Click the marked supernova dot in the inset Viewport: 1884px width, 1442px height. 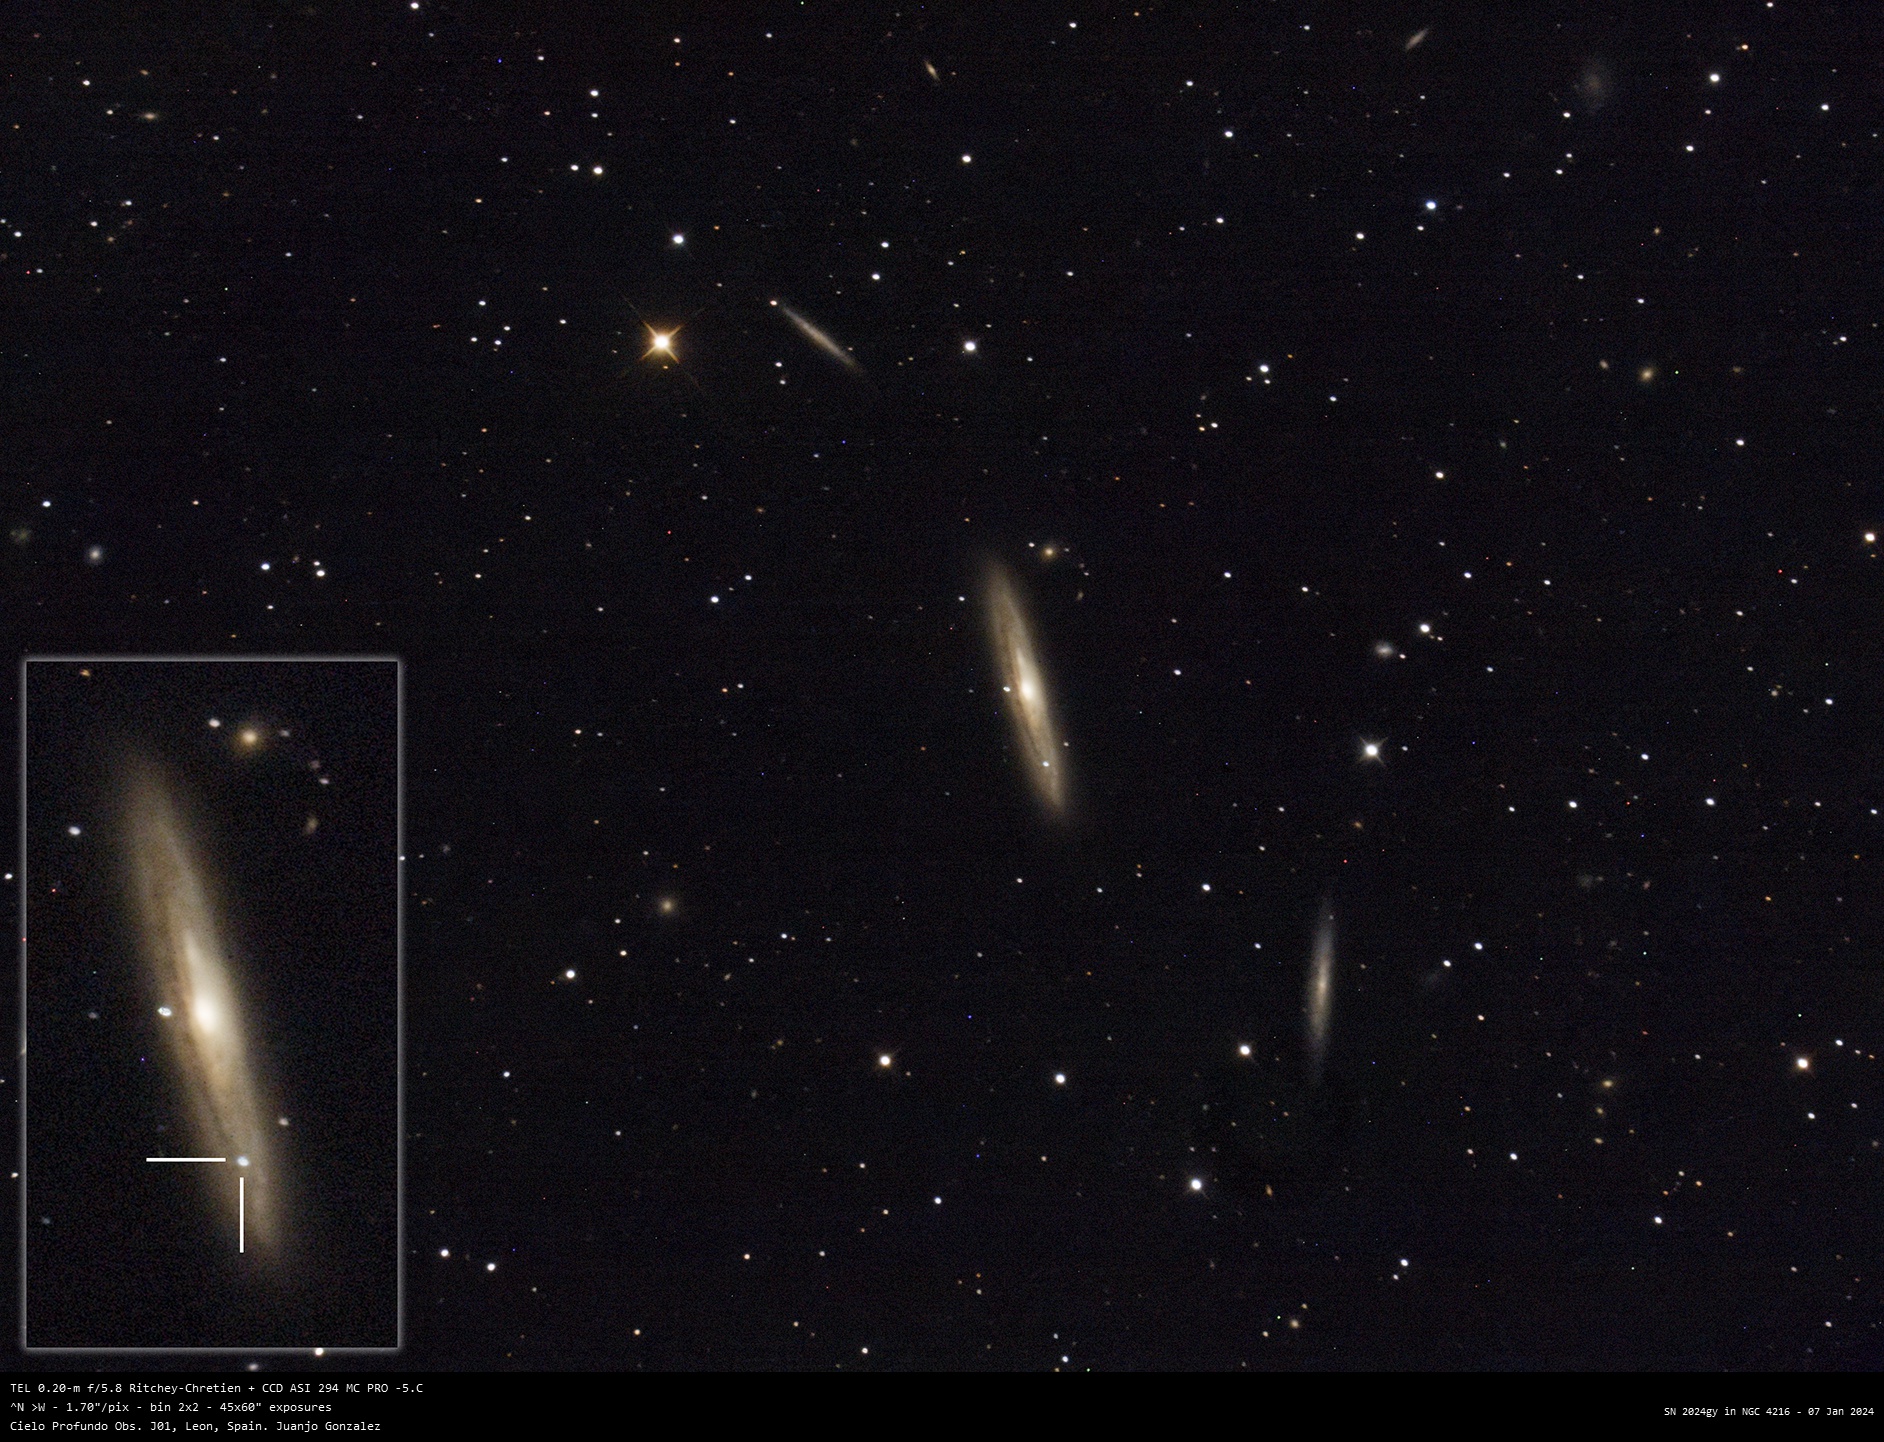click(243, 1161)
